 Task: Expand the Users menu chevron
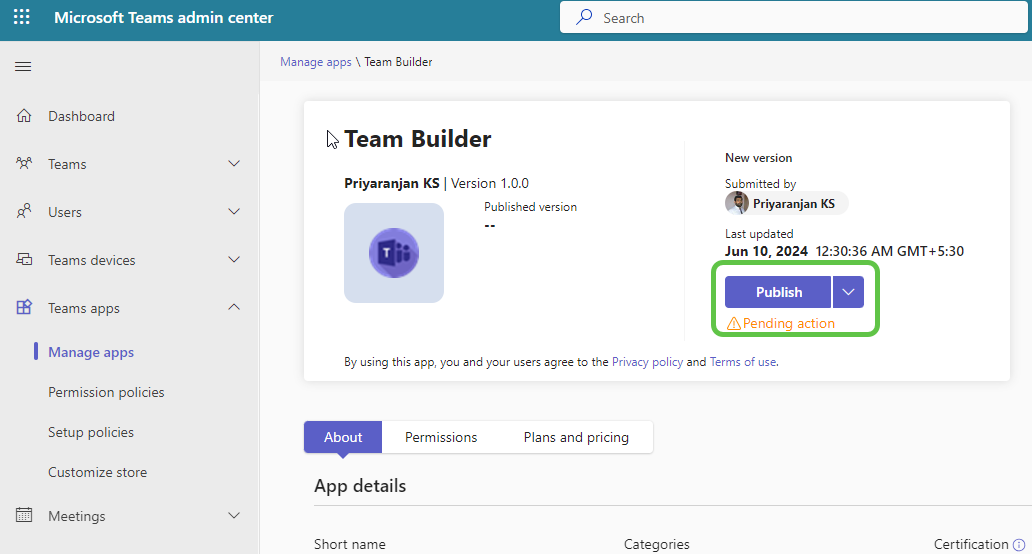point(234,211)
